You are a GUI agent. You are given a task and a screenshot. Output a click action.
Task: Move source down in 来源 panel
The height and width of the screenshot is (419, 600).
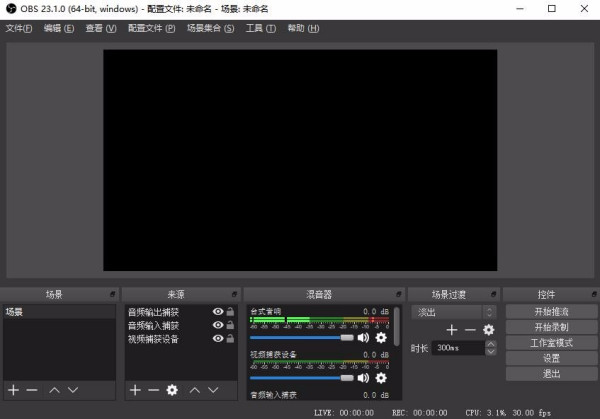click(x=213, y=390)
